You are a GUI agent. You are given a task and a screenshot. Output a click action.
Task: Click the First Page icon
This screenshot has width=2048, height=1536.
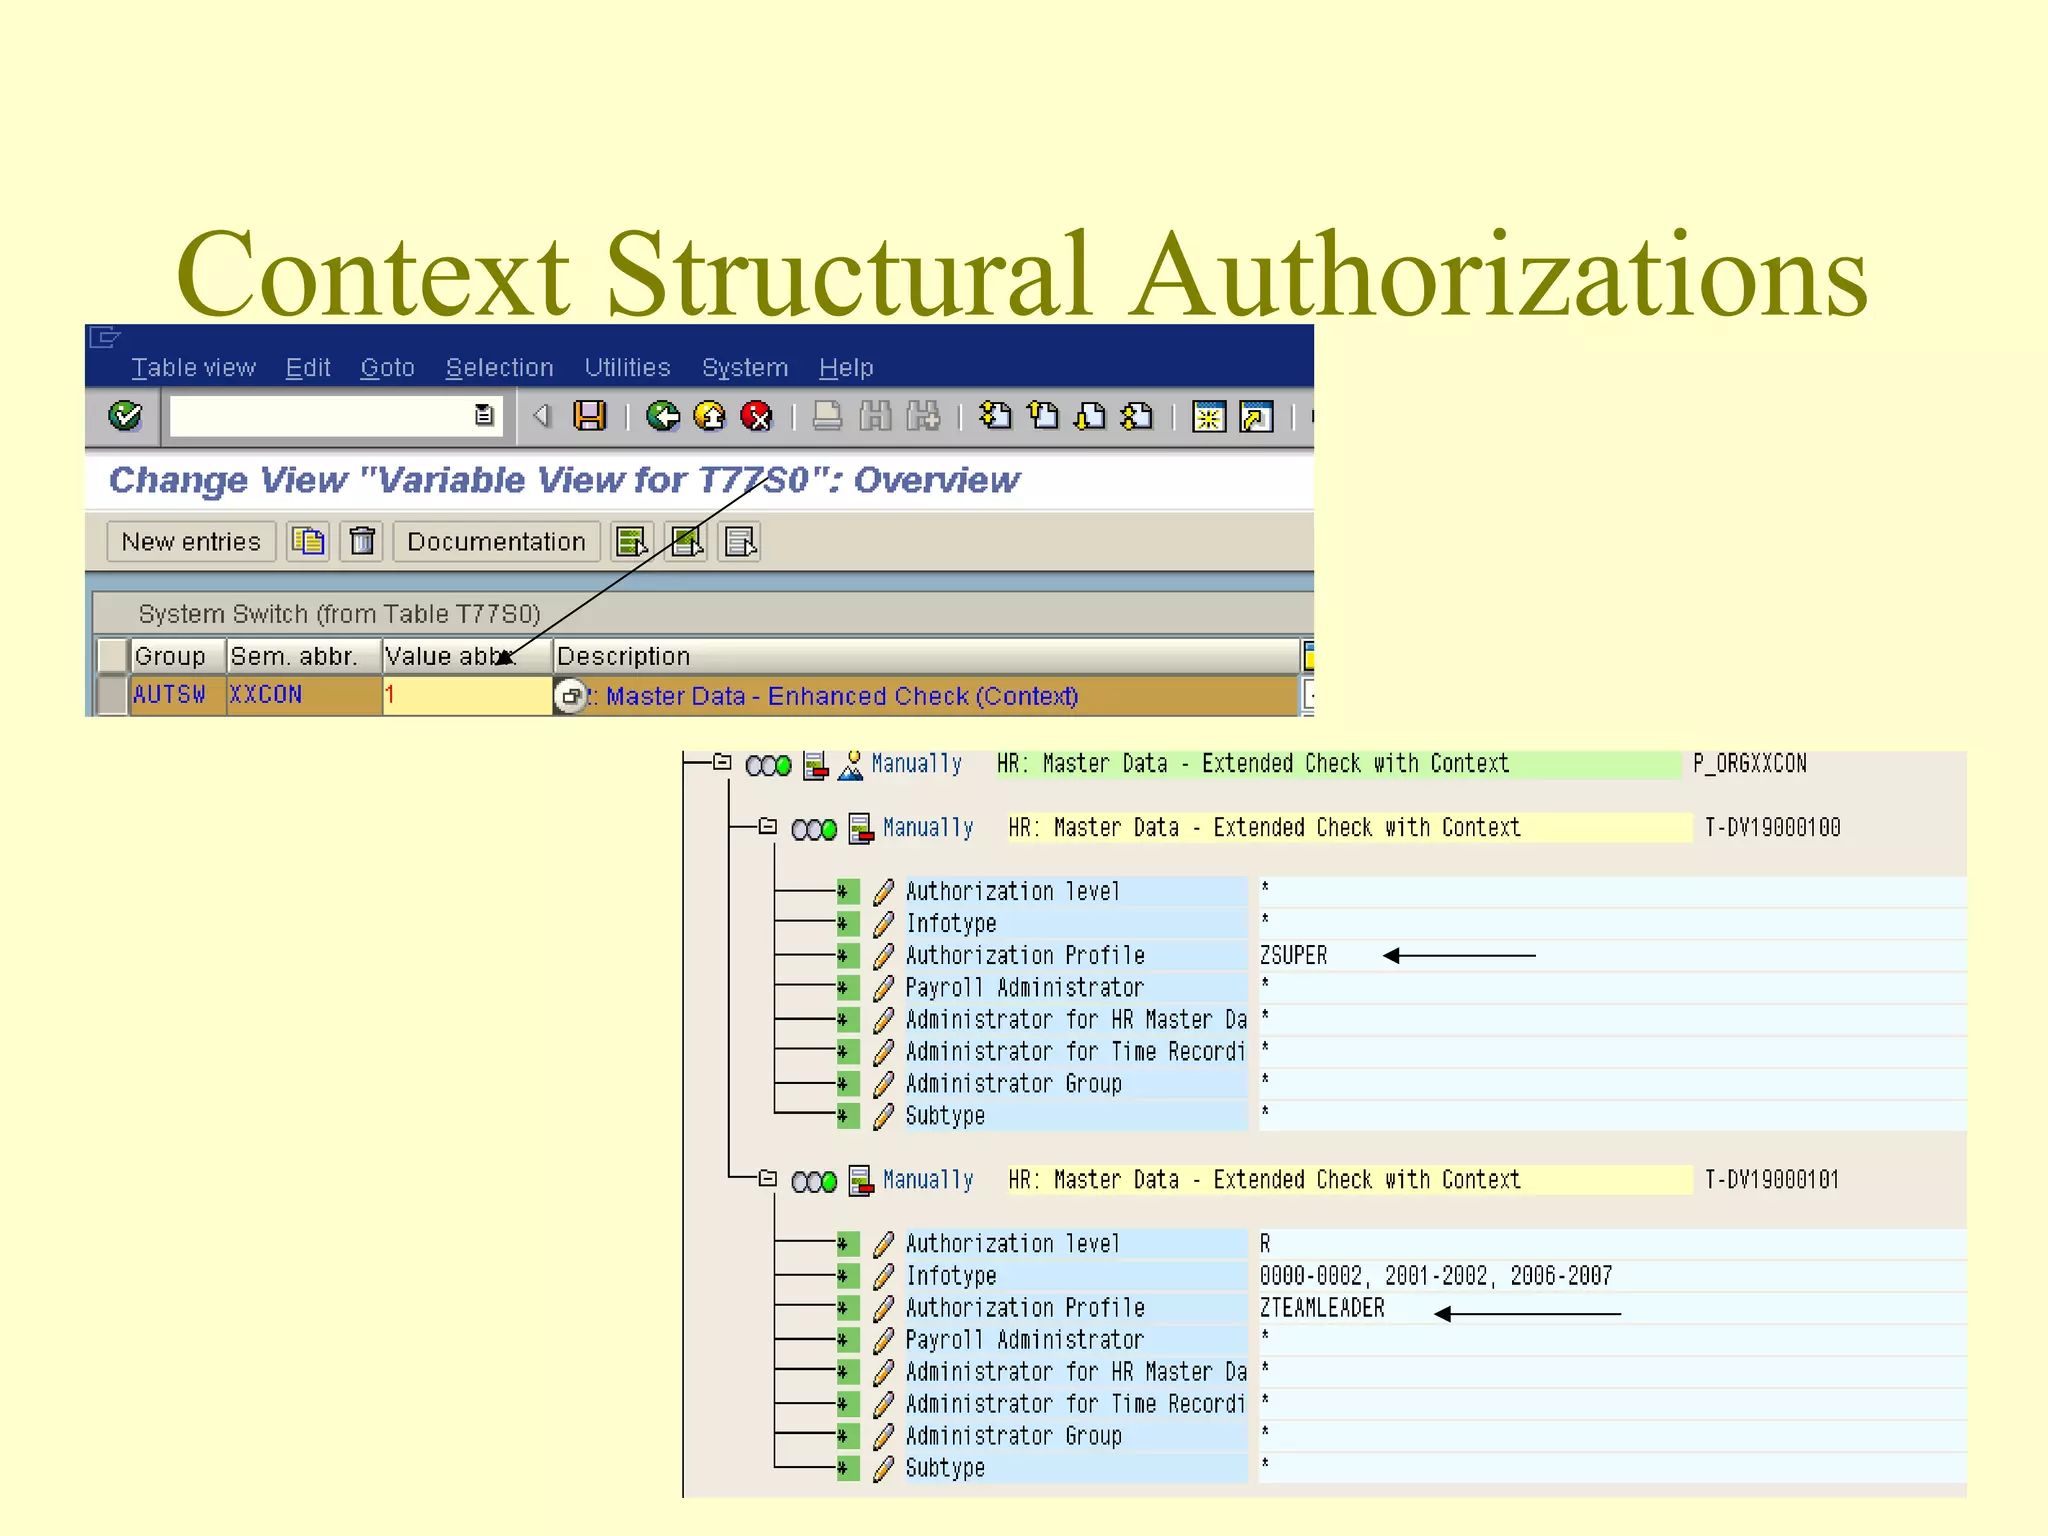[995, 415]
